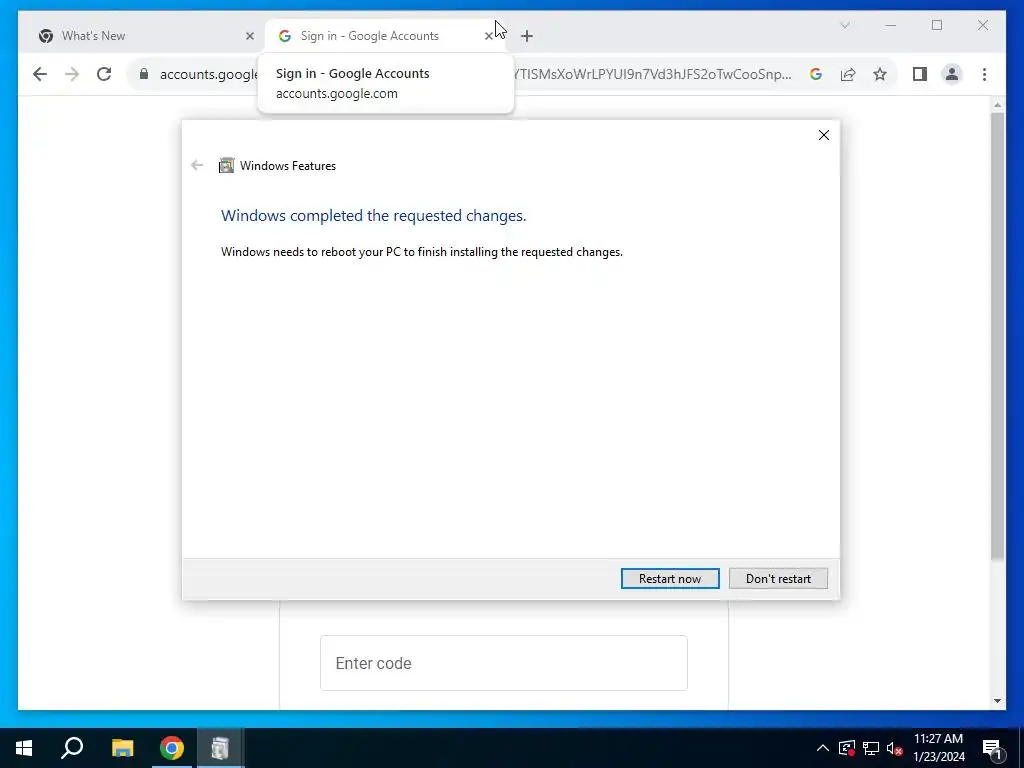The image size is (1024, 768).
Task: Open the tab search dropdown arrow
Action: tap(844, 25)
